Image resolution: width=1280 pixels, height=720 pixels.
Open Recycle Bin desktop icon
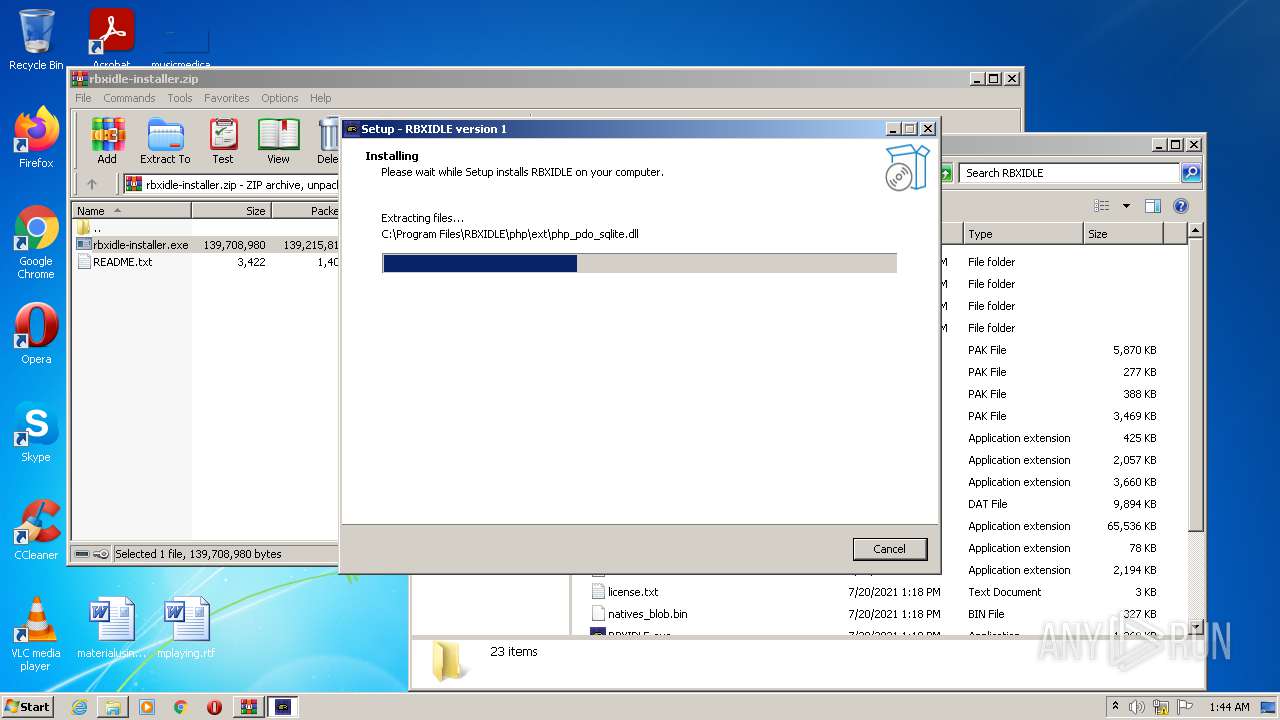[x=36, y=40]
